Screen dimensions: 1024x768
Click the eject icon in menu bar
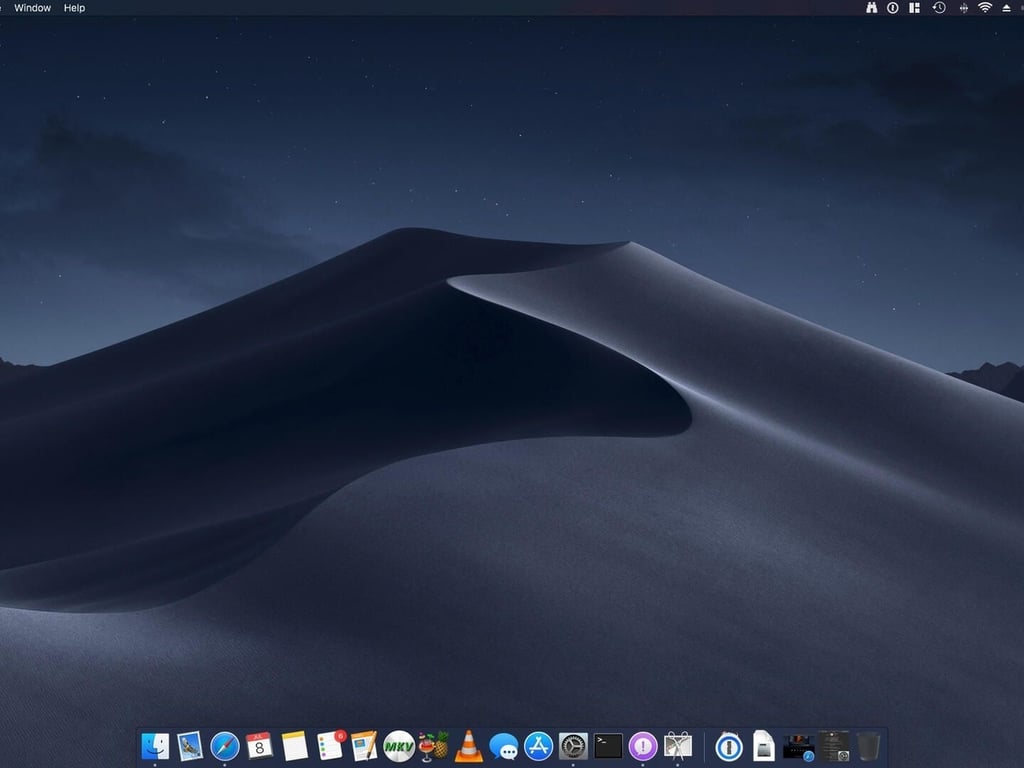[x=1007, y=8]
